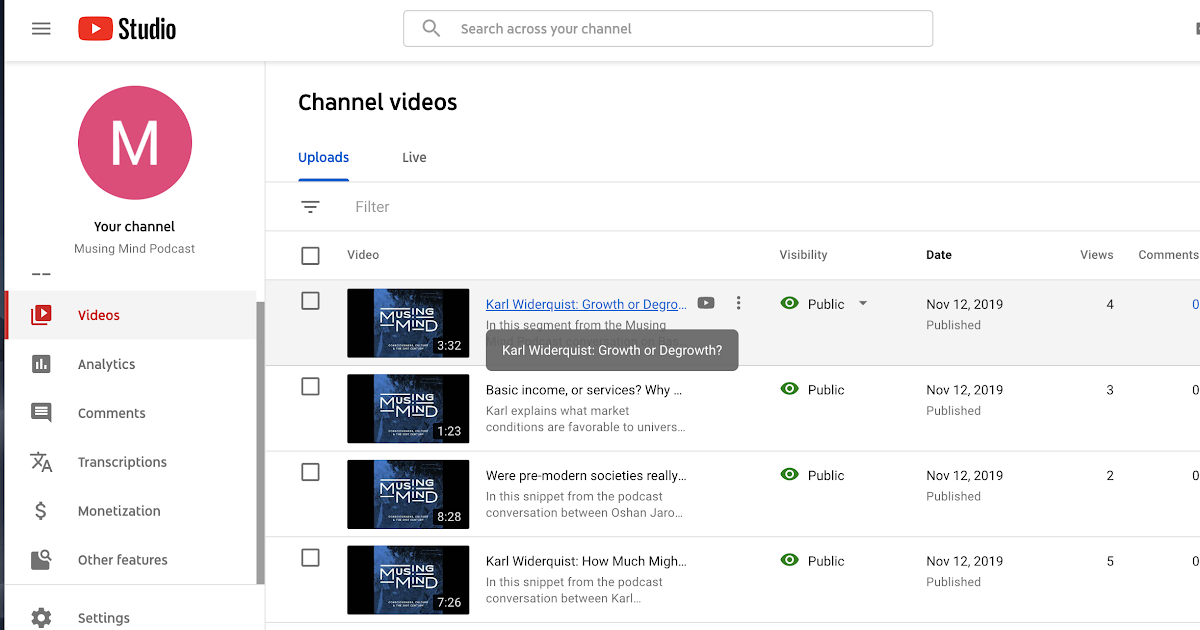Open Analytics in the sidebar
The height and width of the screenshot is (630, 1200).
coord(131,364)
